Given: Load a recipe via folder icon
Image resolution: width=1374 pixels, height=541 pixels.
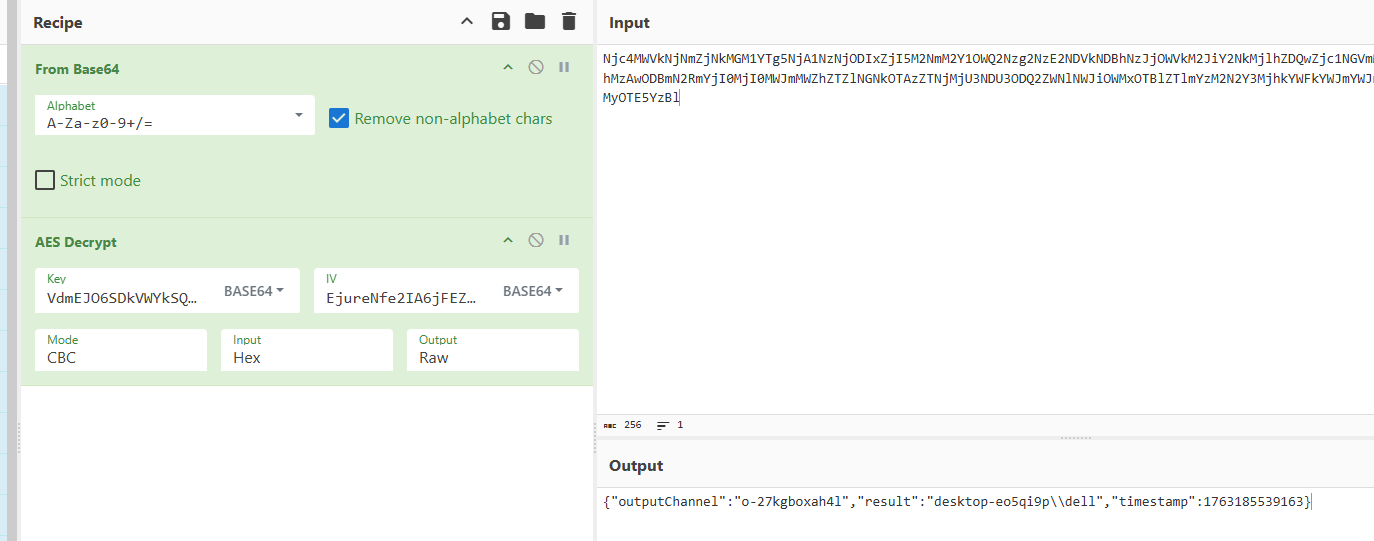Looking at the screenshot, I should pyautogui.click(x=535, y=21).
